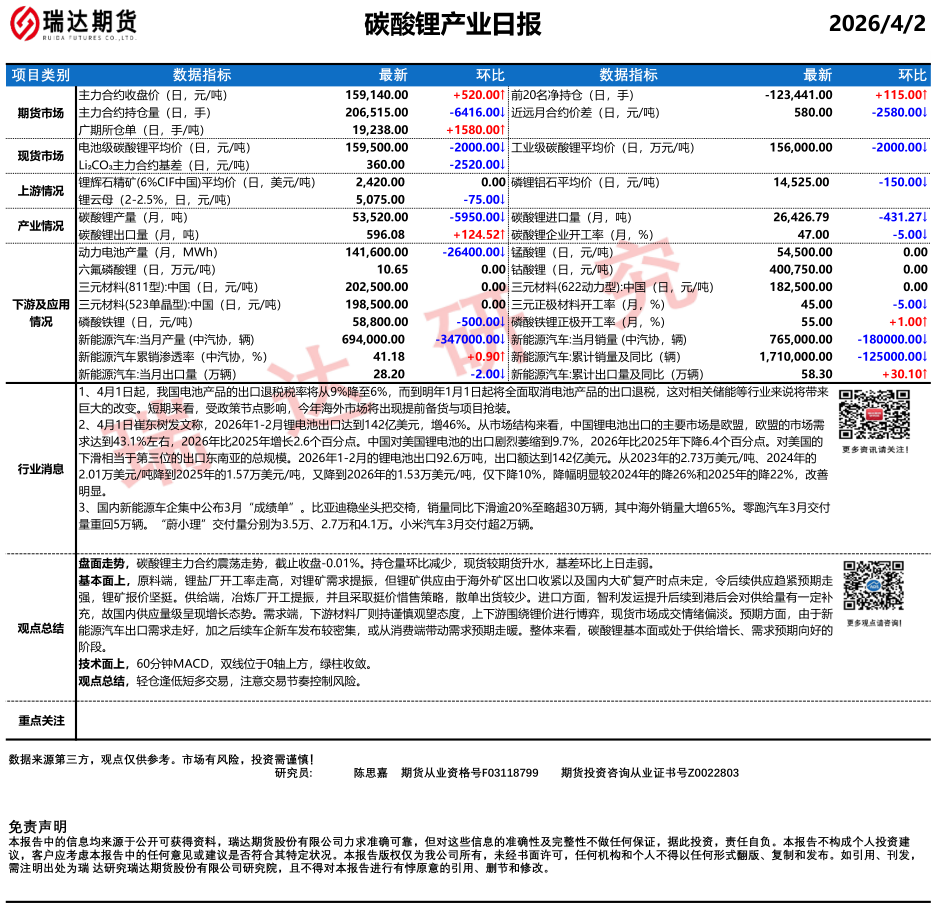Viewport: 935px width, 907px height.
Task: Select the 项目类别 column header
Action: (x=40, y=75)
